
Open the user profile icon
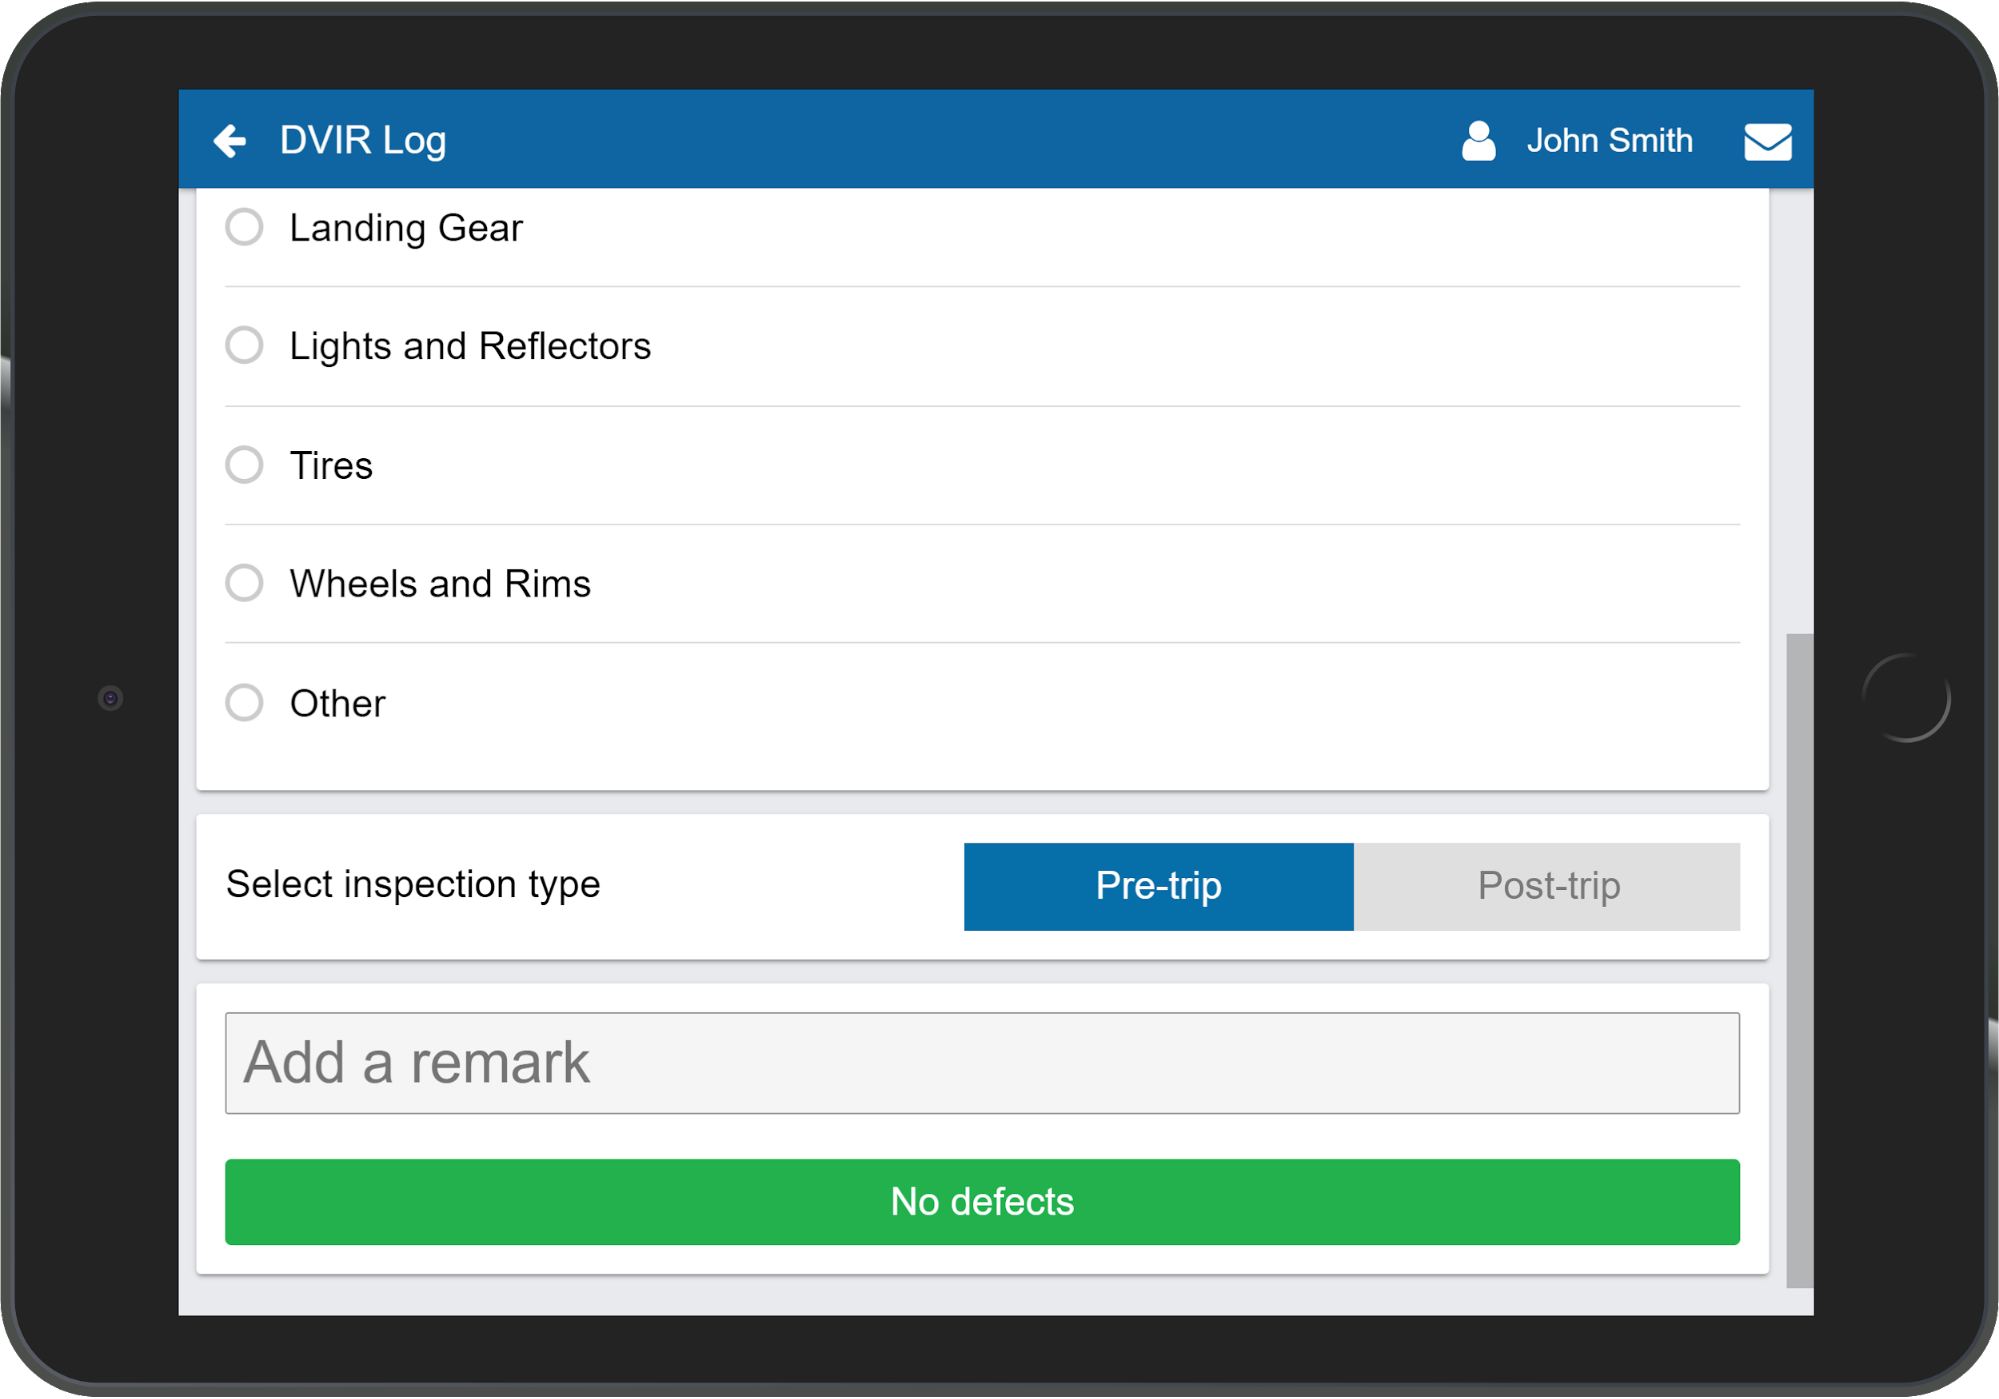[x=1478, y=141]
